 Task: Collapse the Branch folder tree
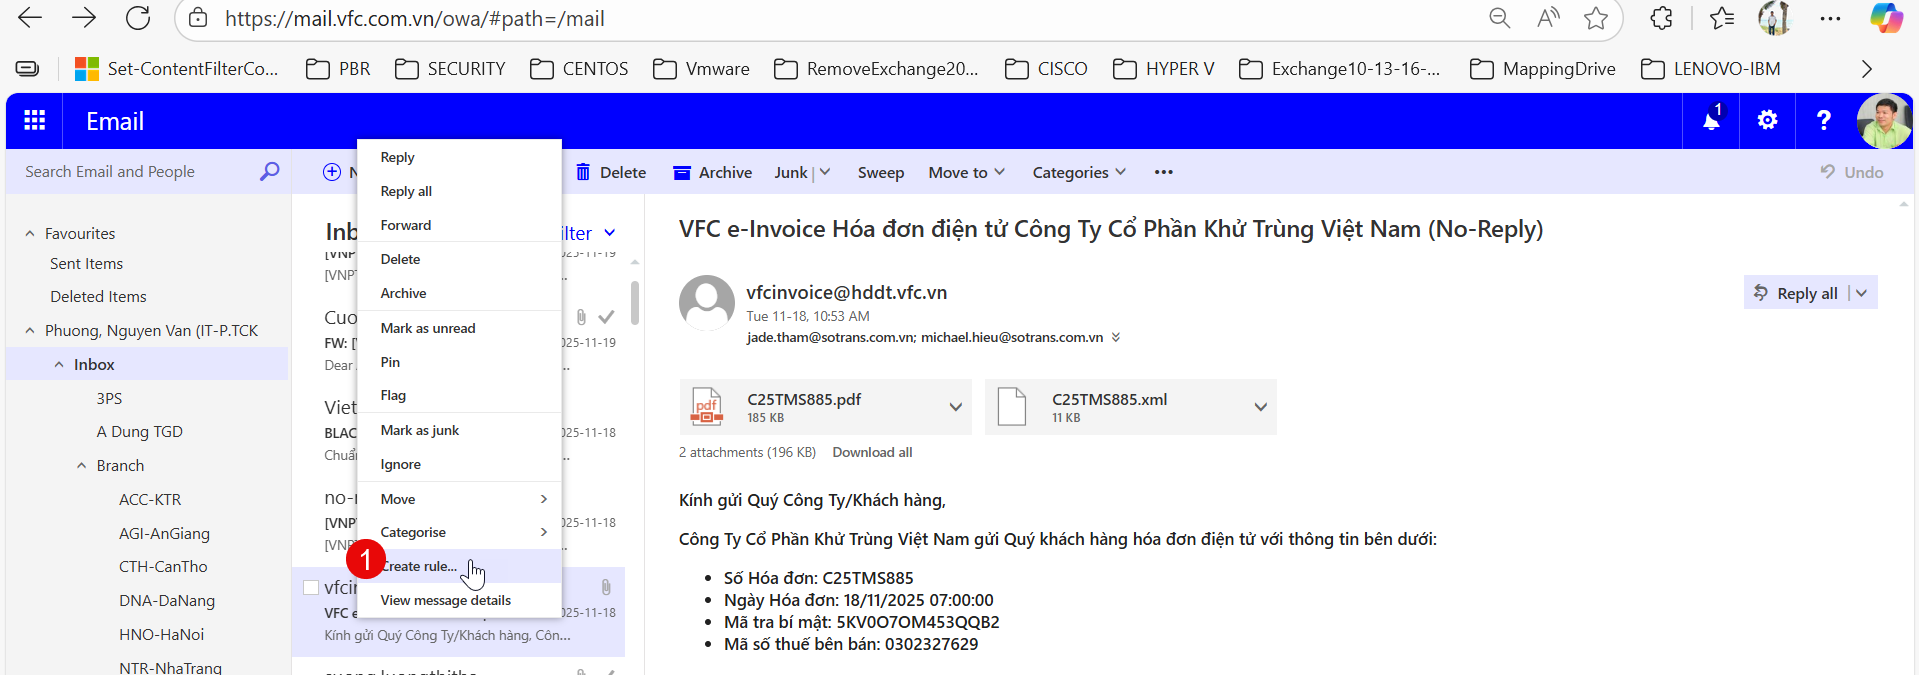(82, 466)
